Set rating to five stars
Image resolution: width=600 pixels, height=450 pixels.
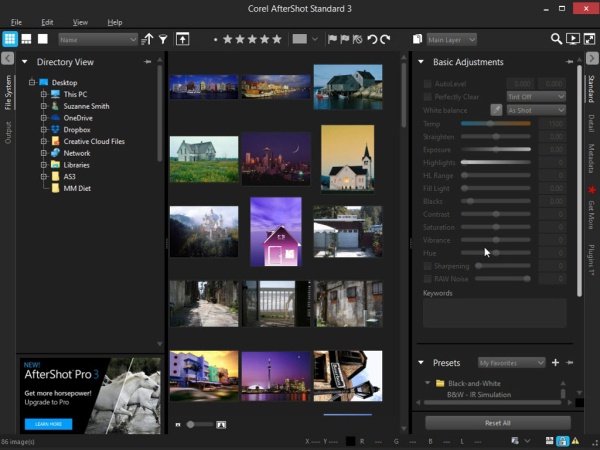click(277, 39)
